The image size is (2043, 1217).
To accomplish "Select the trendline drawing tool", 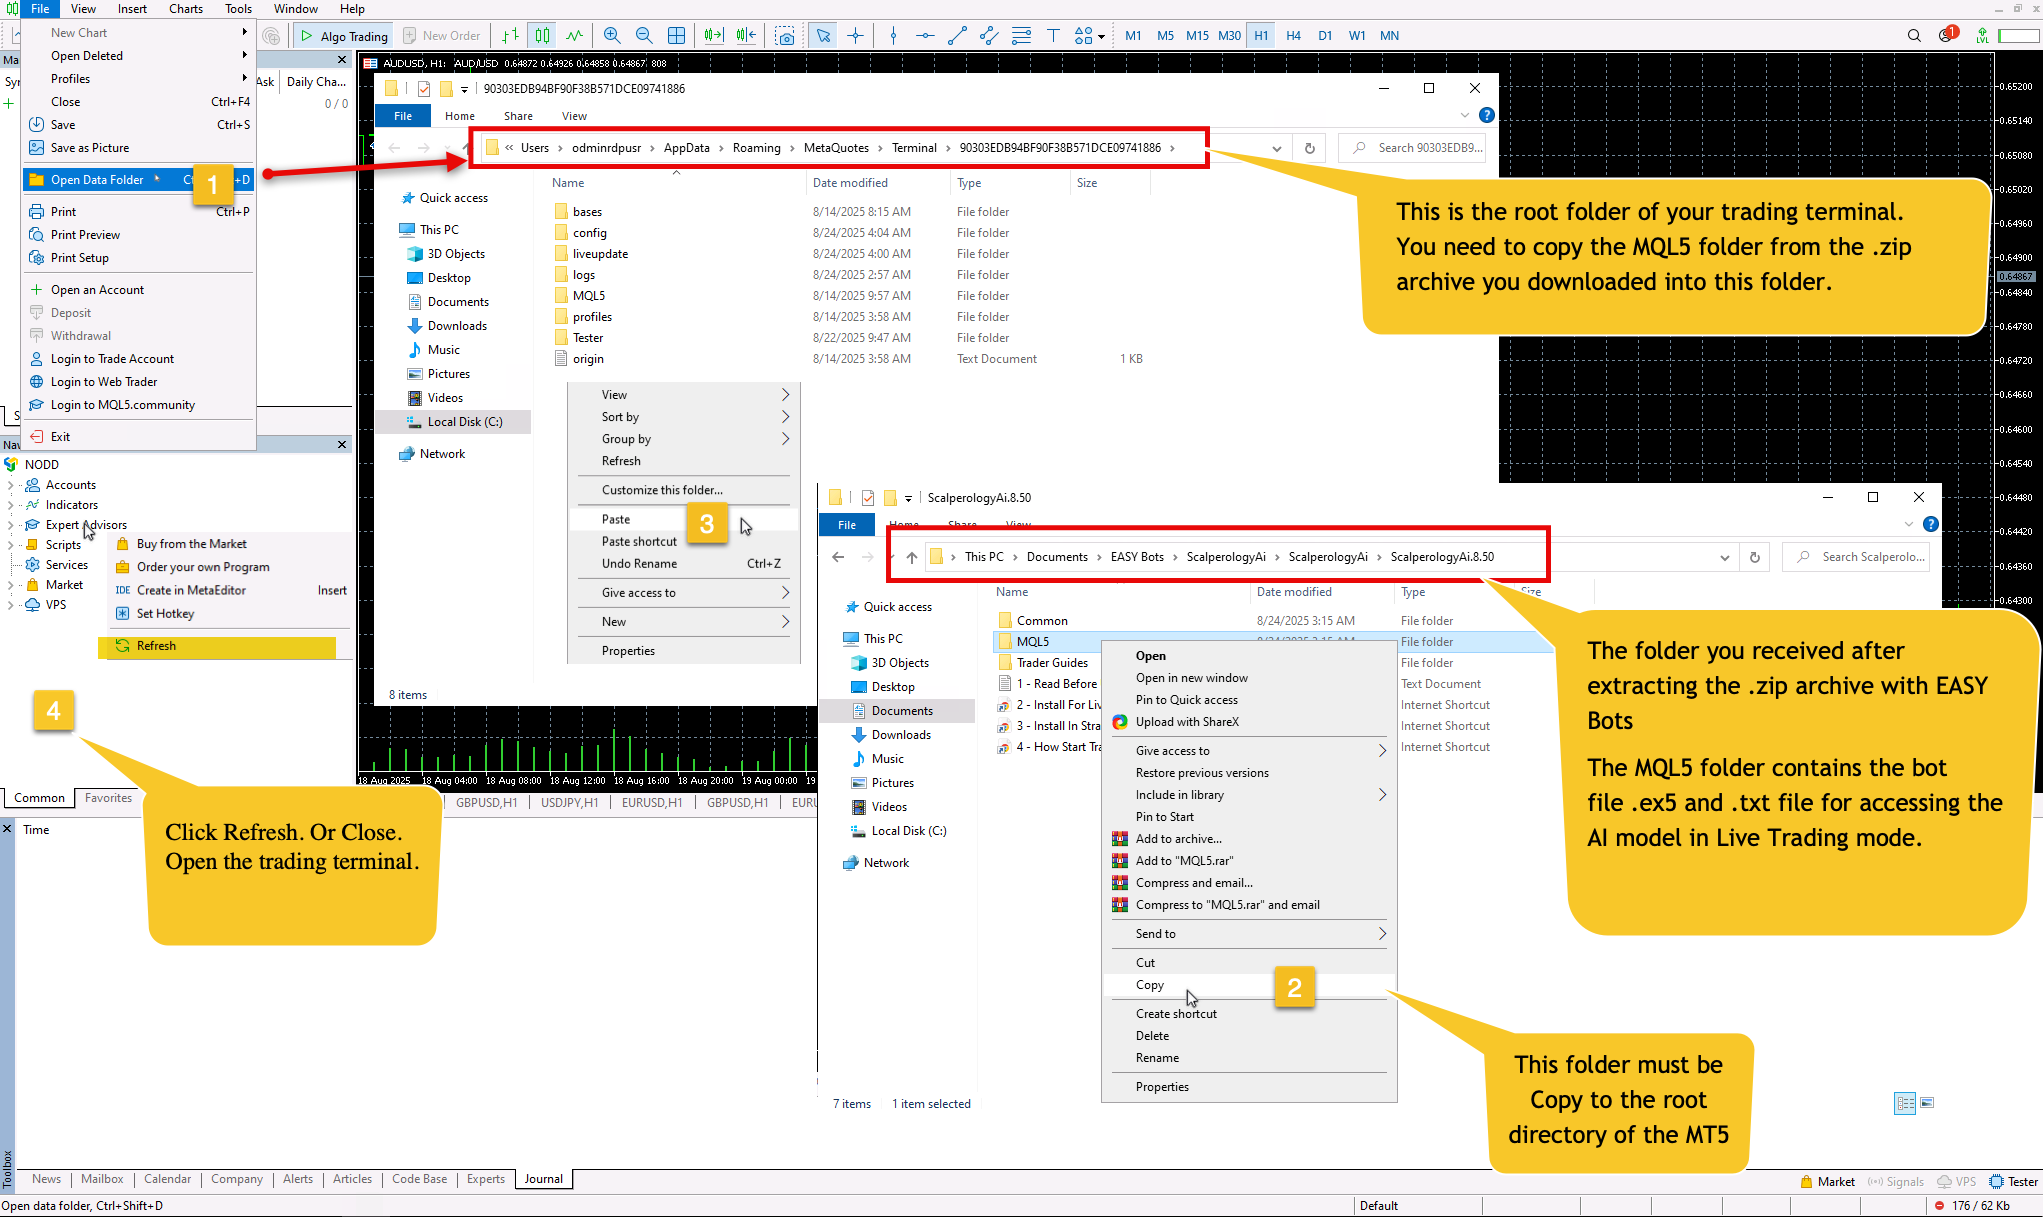I will point(957,36).
